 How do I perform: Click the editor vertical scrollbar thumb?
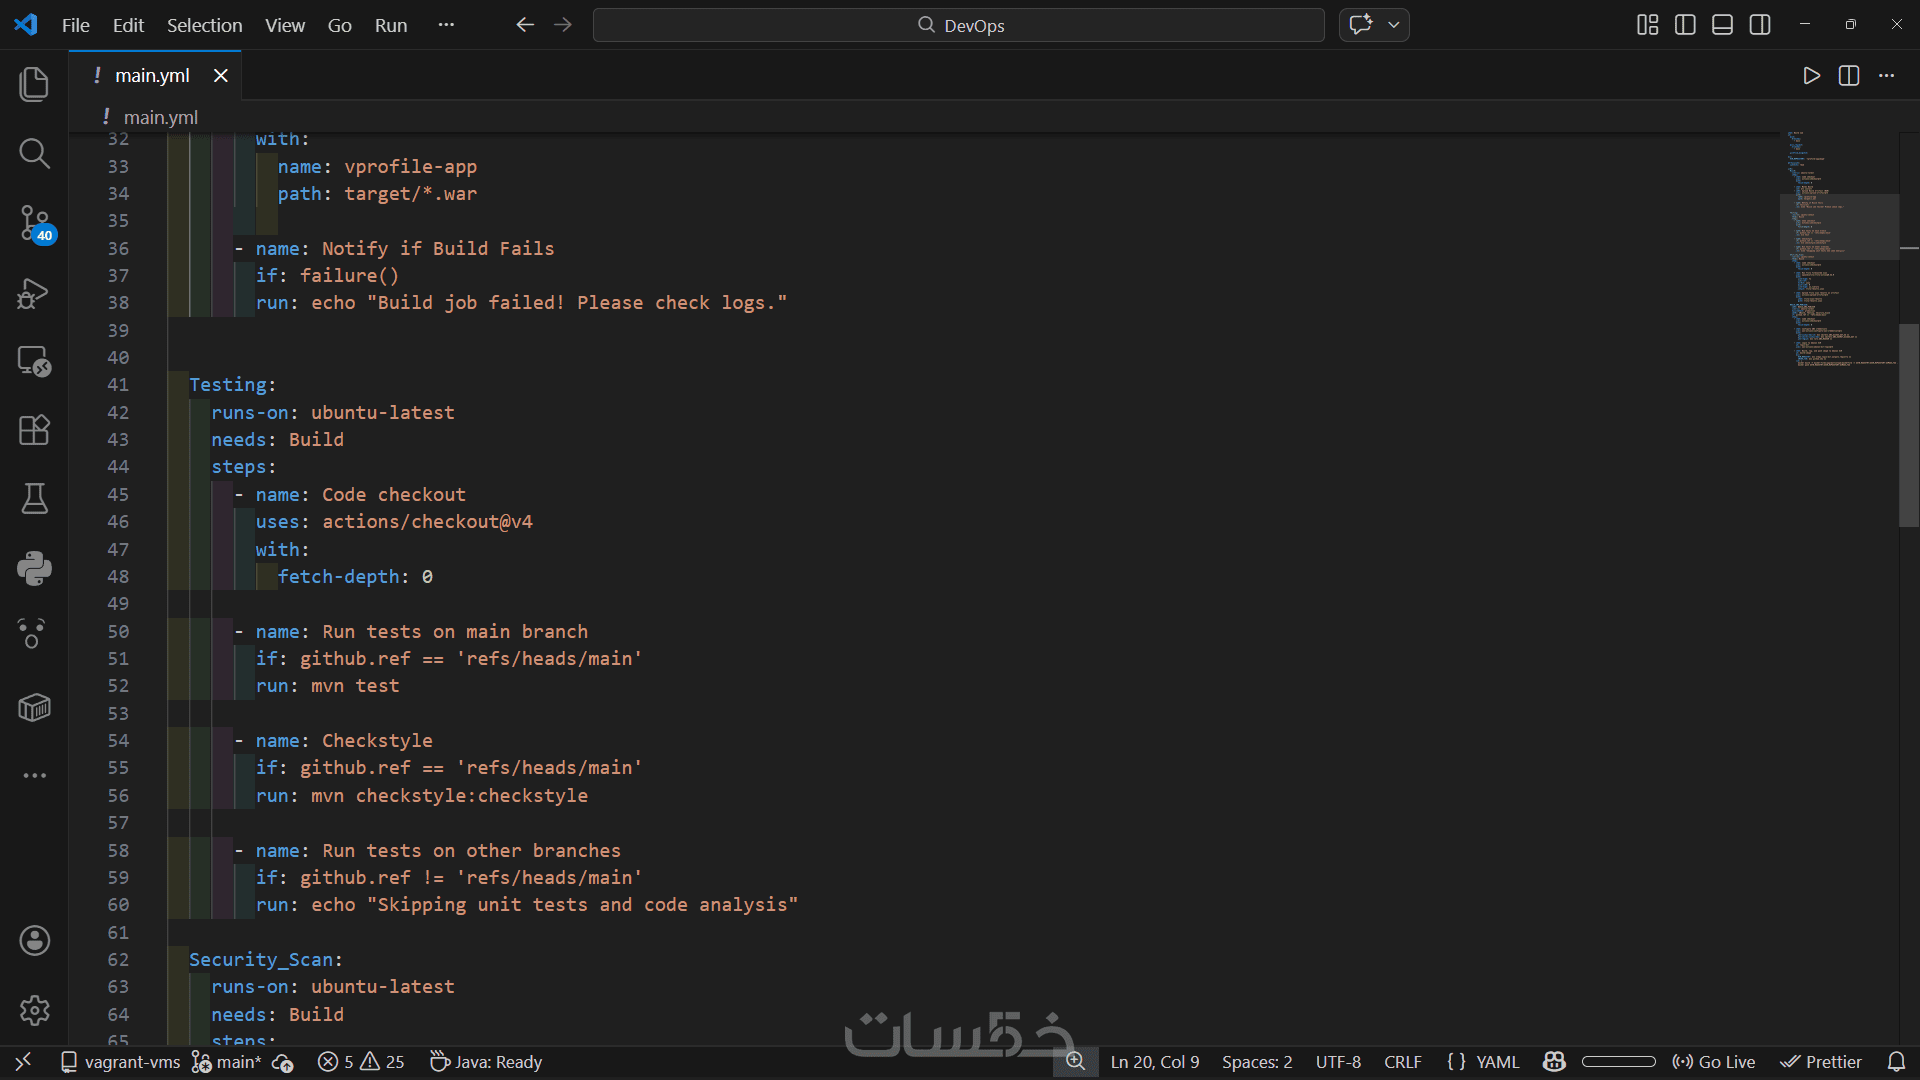(x=1908, y=425)
